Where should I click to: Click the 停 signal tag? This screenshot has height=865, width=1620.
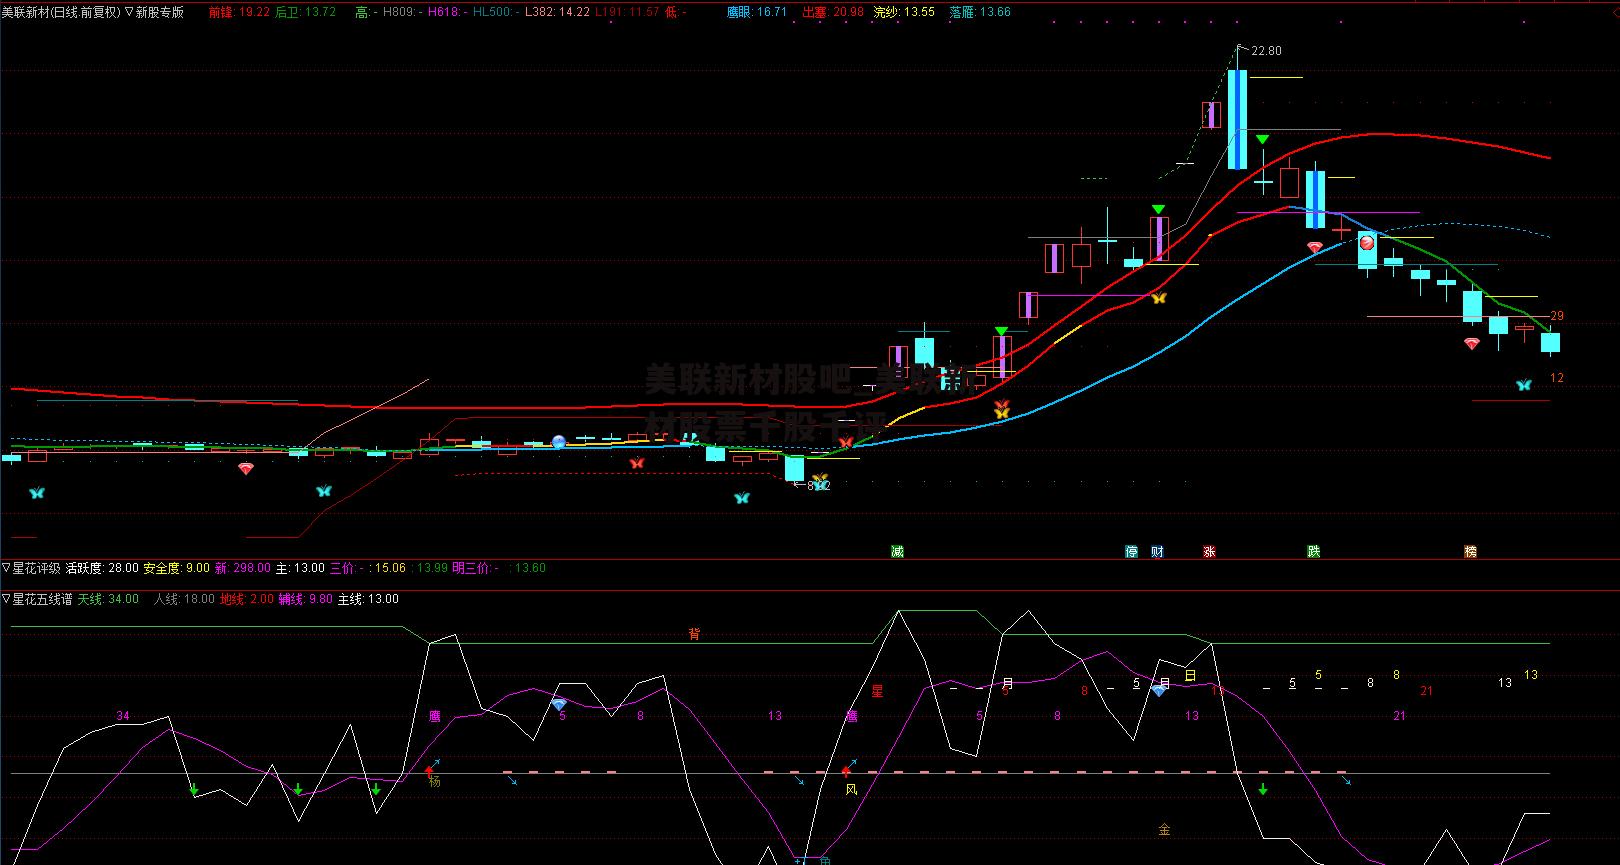(1131, 551)
